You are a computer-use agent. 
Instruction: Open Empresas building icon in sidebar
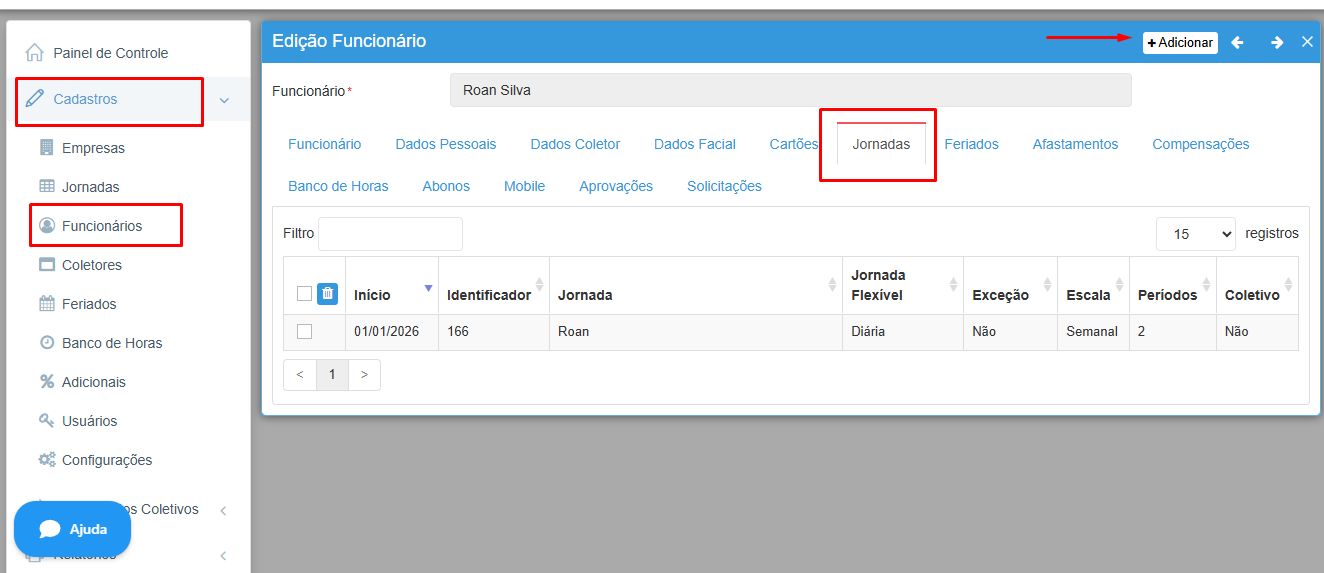(x=46, y=148)
